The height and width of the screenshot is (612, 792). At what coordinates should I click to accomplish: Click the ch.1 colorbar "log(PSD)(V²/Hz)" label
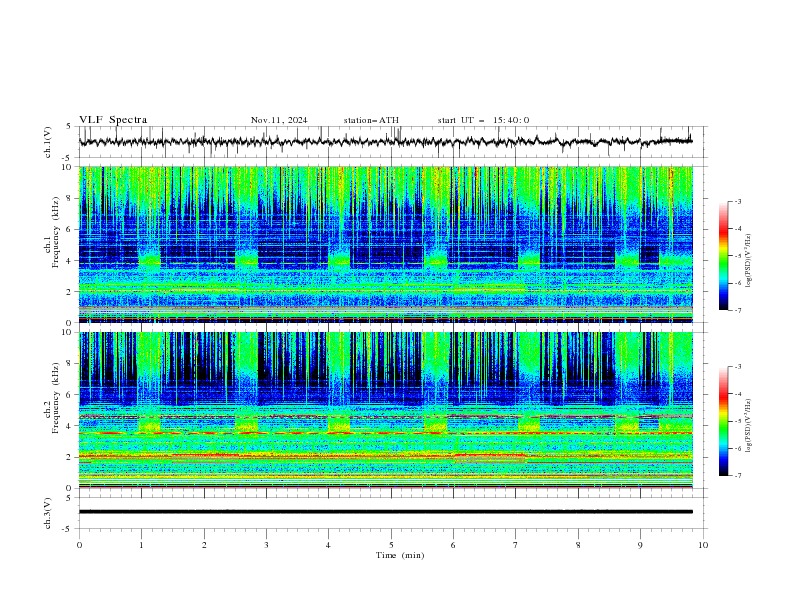(748, 261)
